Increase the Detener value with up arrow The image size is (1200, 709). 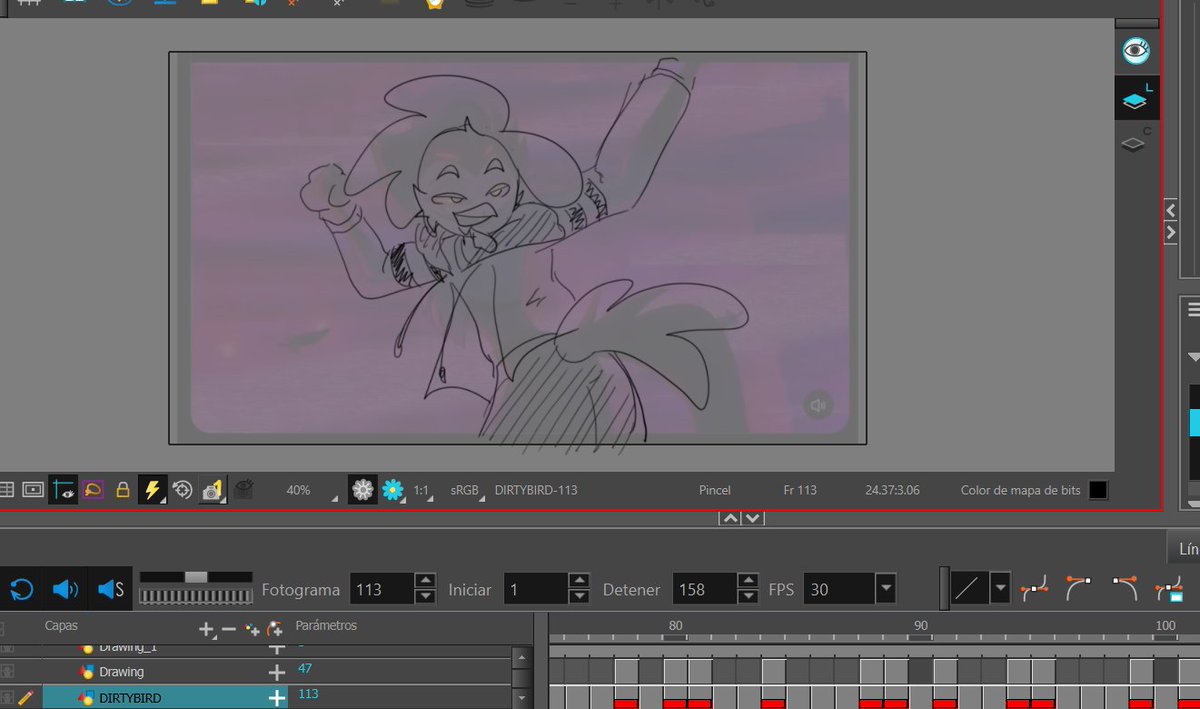pos(748,581)
